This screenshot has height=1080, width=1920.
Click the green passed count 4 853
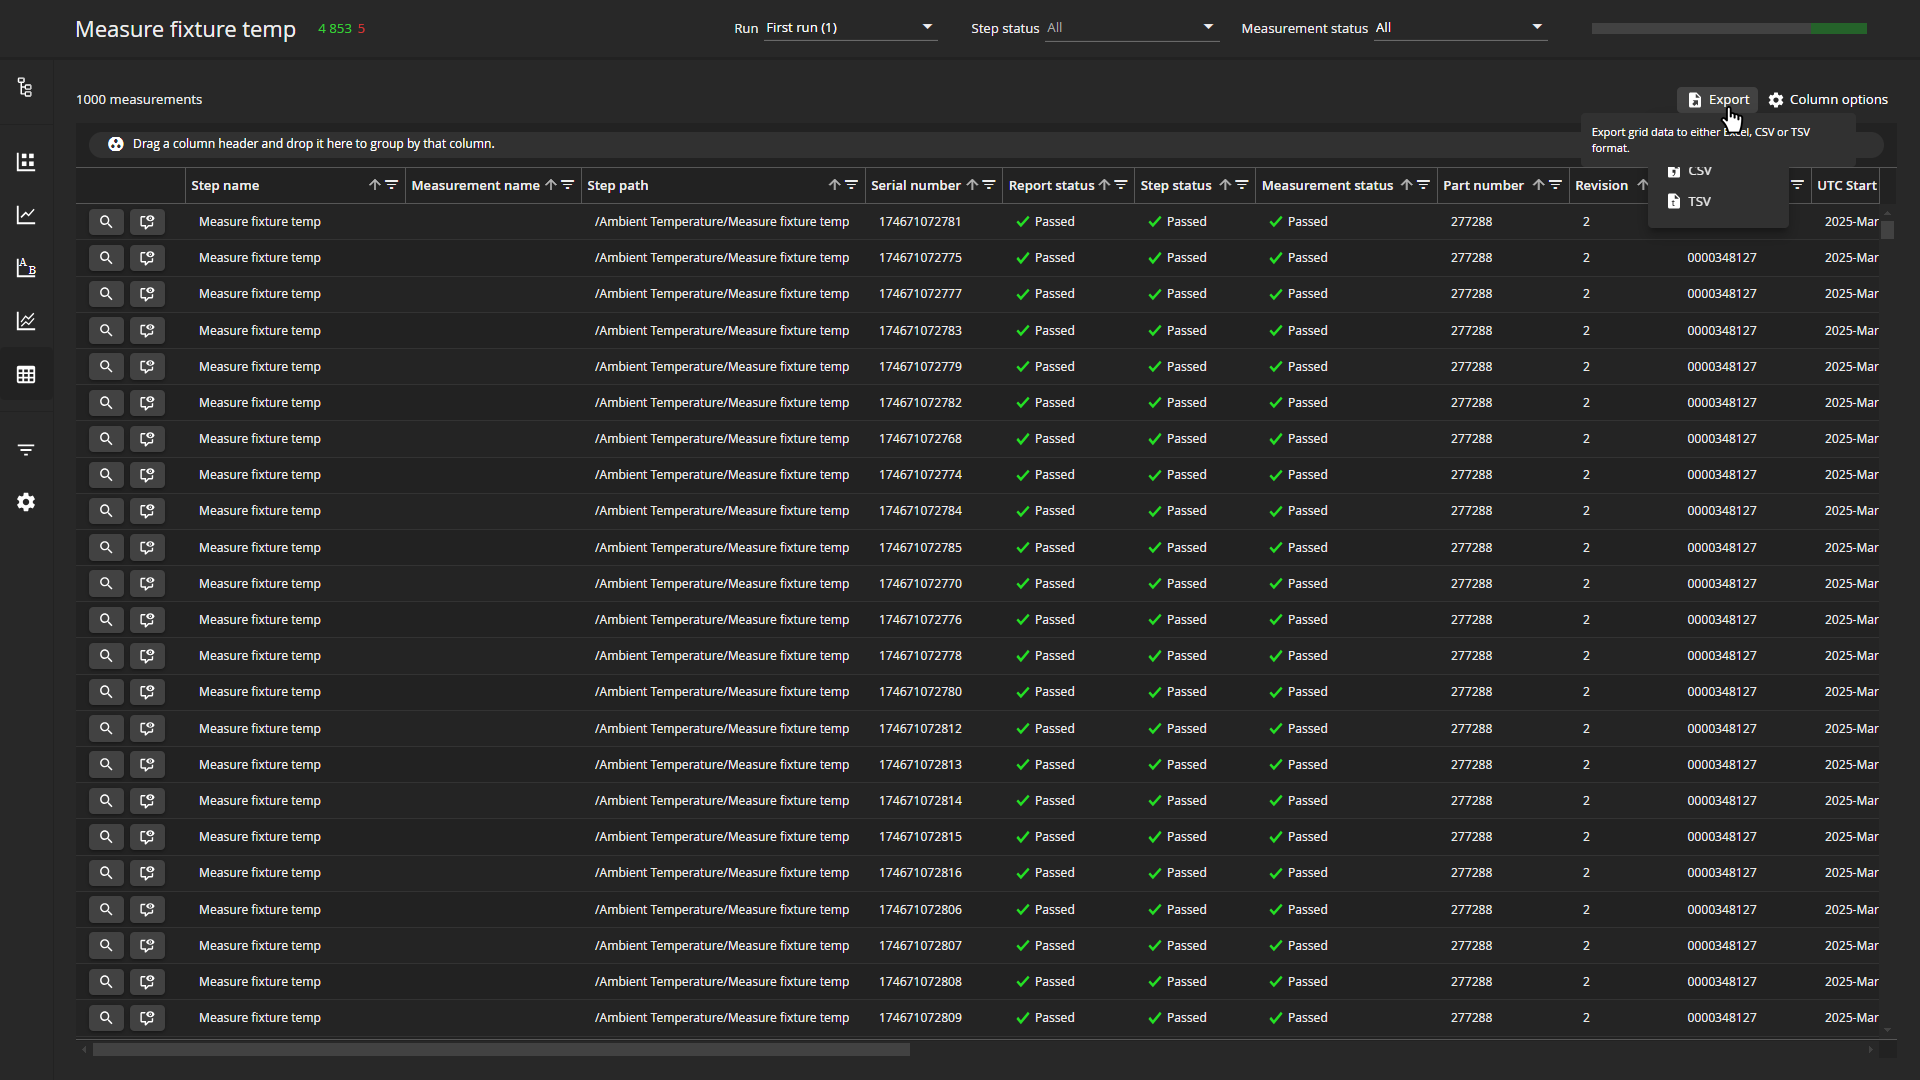(x=335, y=29)
